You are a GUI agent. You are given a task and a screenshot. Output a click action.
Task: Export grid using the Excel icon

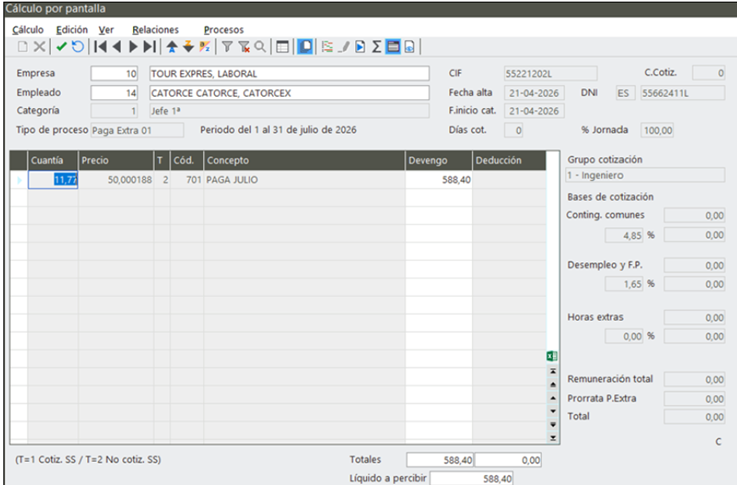(x=552, y=356)
